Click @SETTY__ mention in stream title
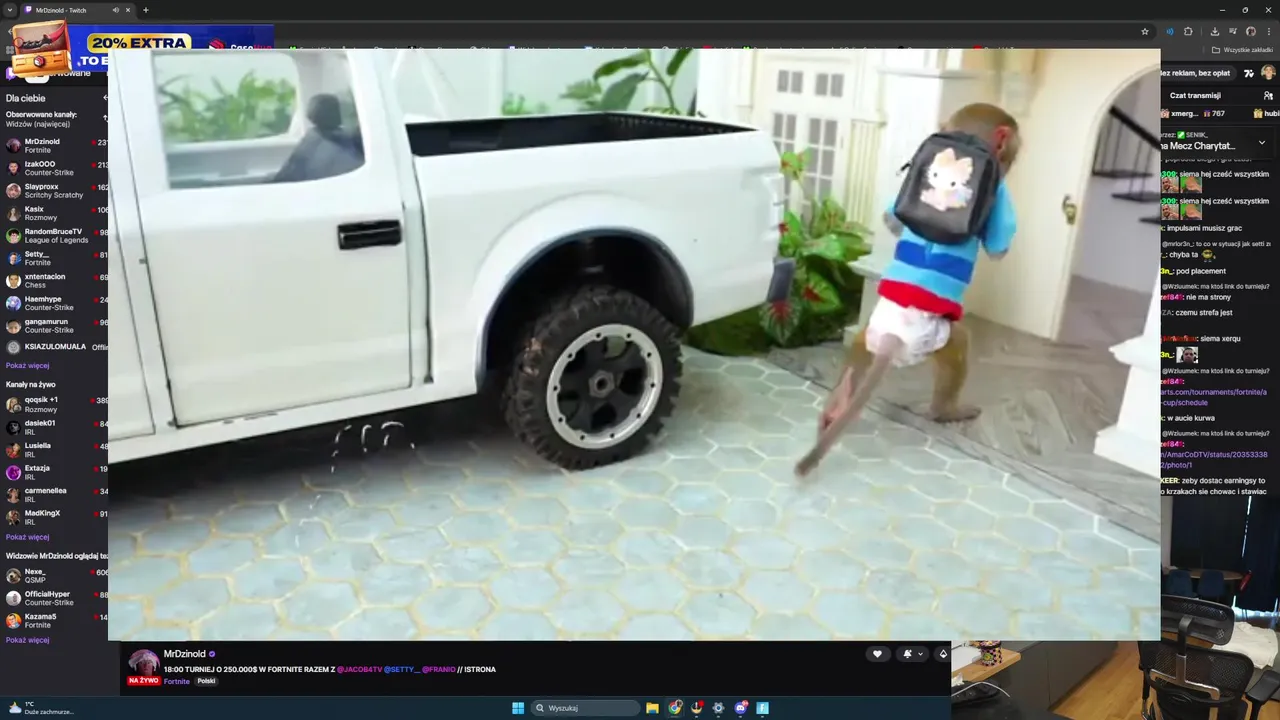The width and height of the screenshot is (1280, 720). 401,669
